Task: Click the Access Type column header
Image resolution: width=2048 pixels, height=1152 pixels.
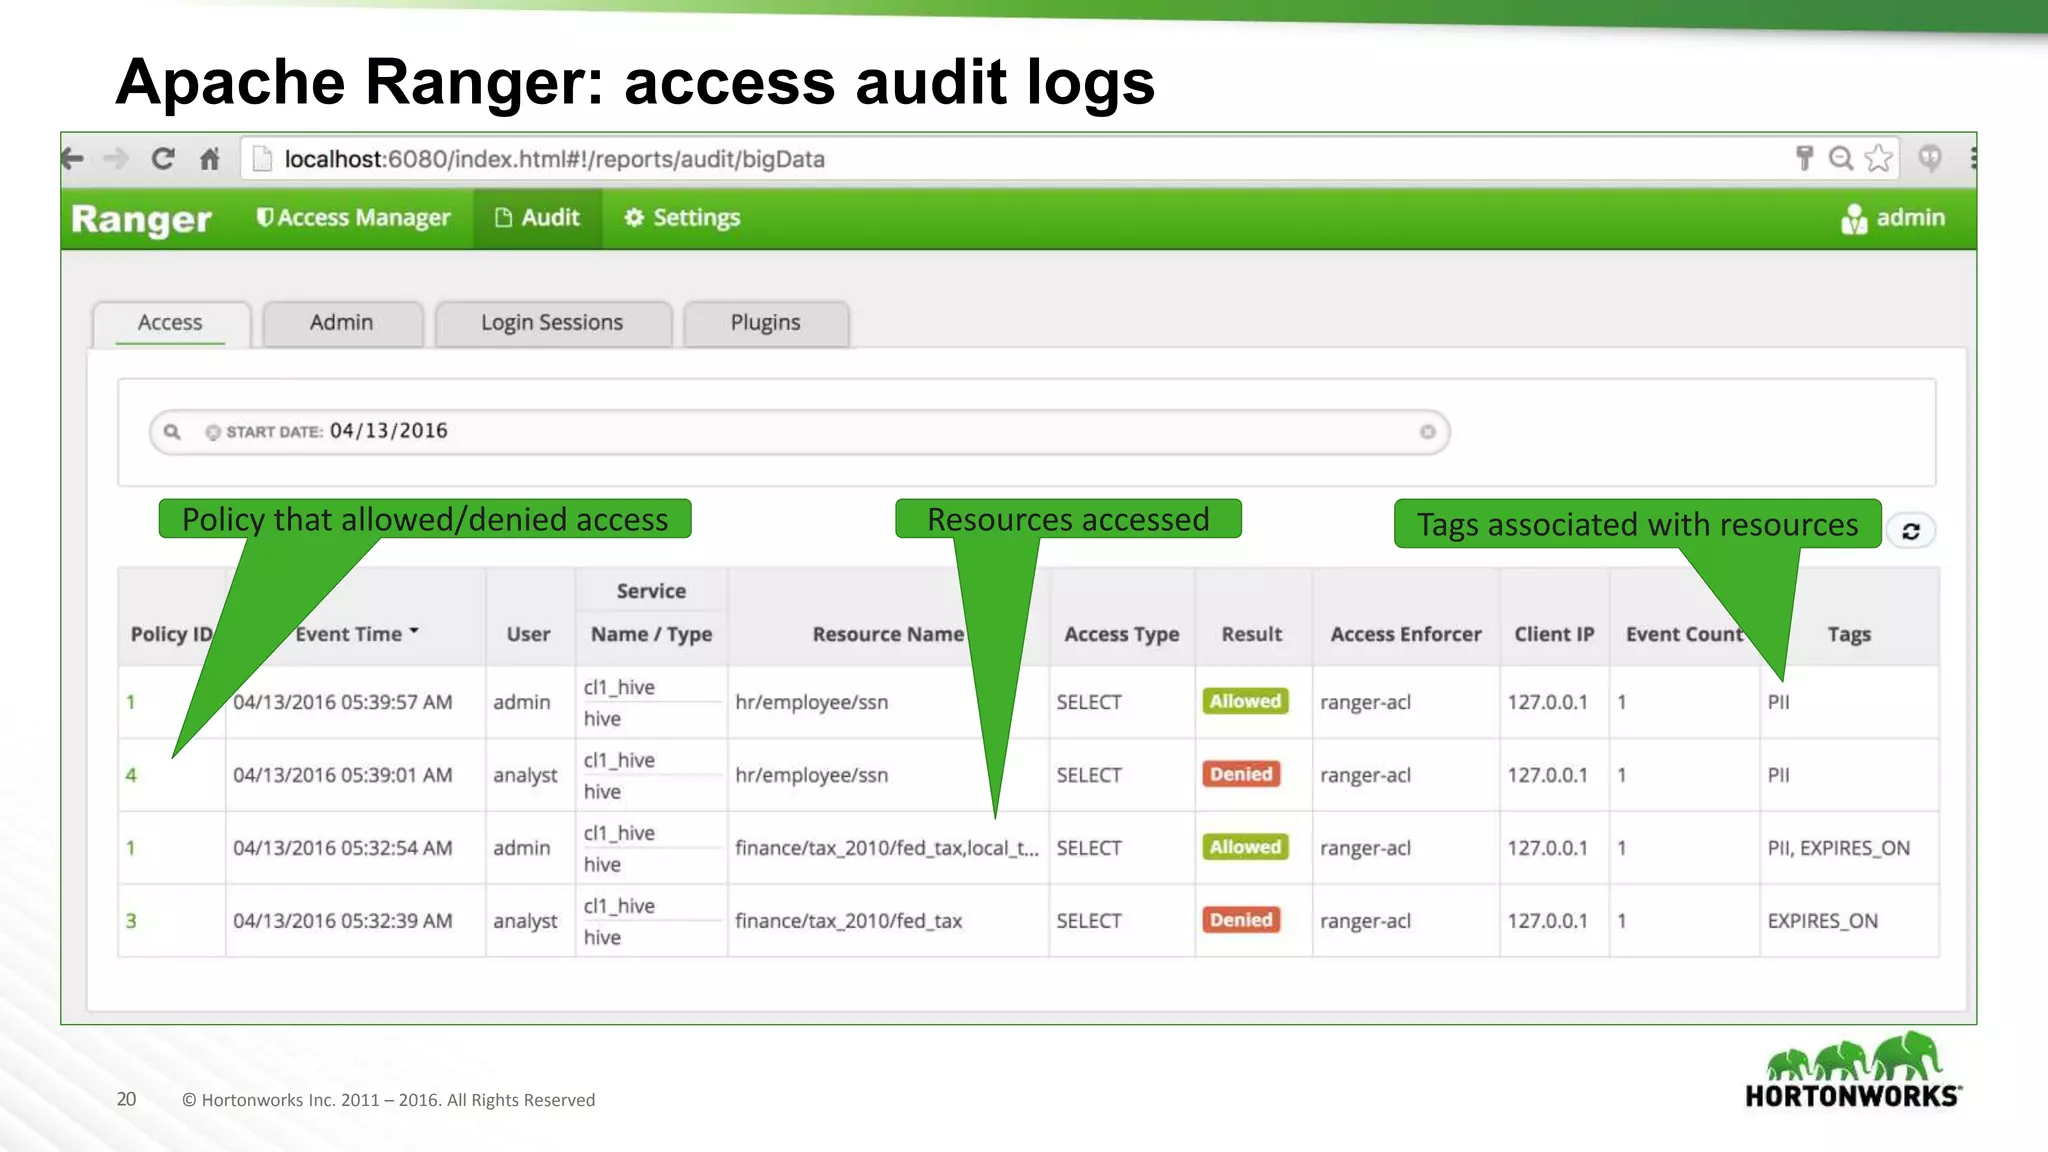Action: point(1121,634)
